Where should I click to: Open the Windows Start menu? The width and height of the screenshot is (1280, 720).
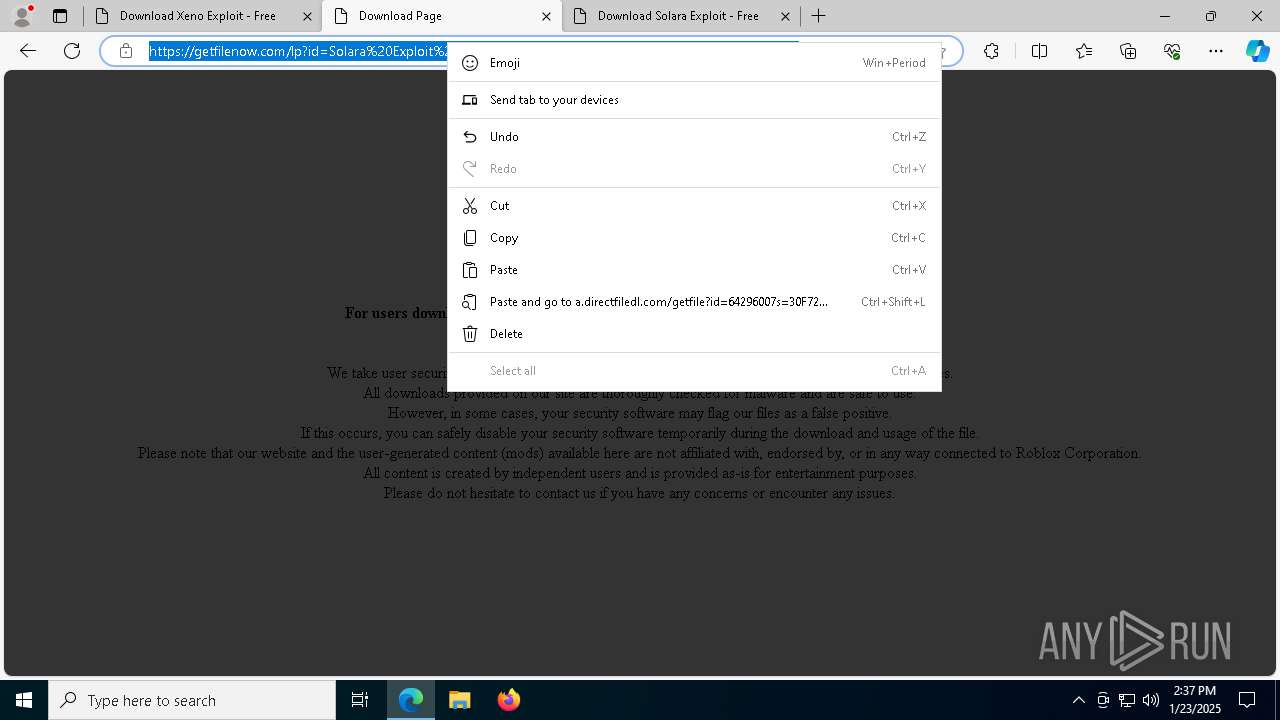pyautogui.click(x=24, y=700)
